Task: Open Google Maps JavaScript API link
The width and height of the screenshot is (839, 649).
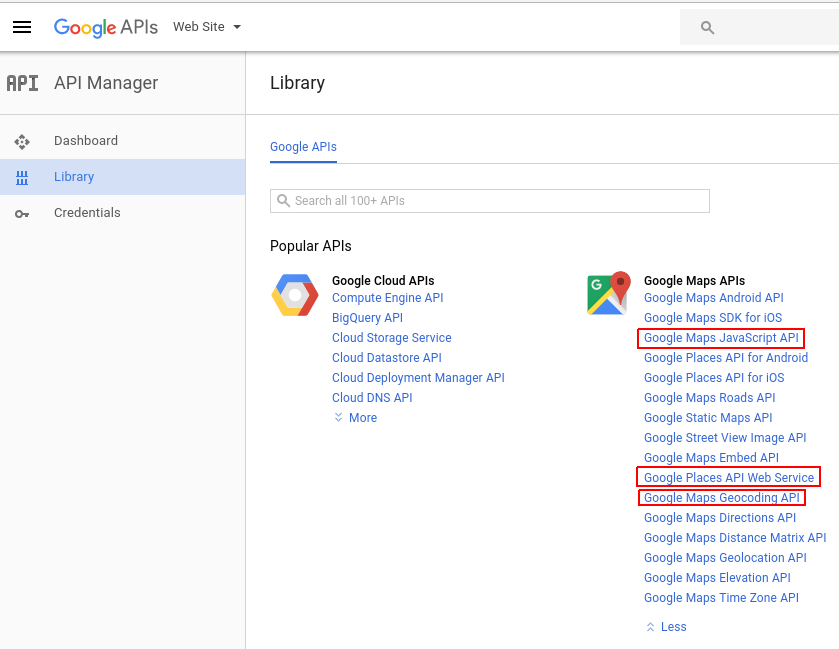Action: [x=721, y=338]
